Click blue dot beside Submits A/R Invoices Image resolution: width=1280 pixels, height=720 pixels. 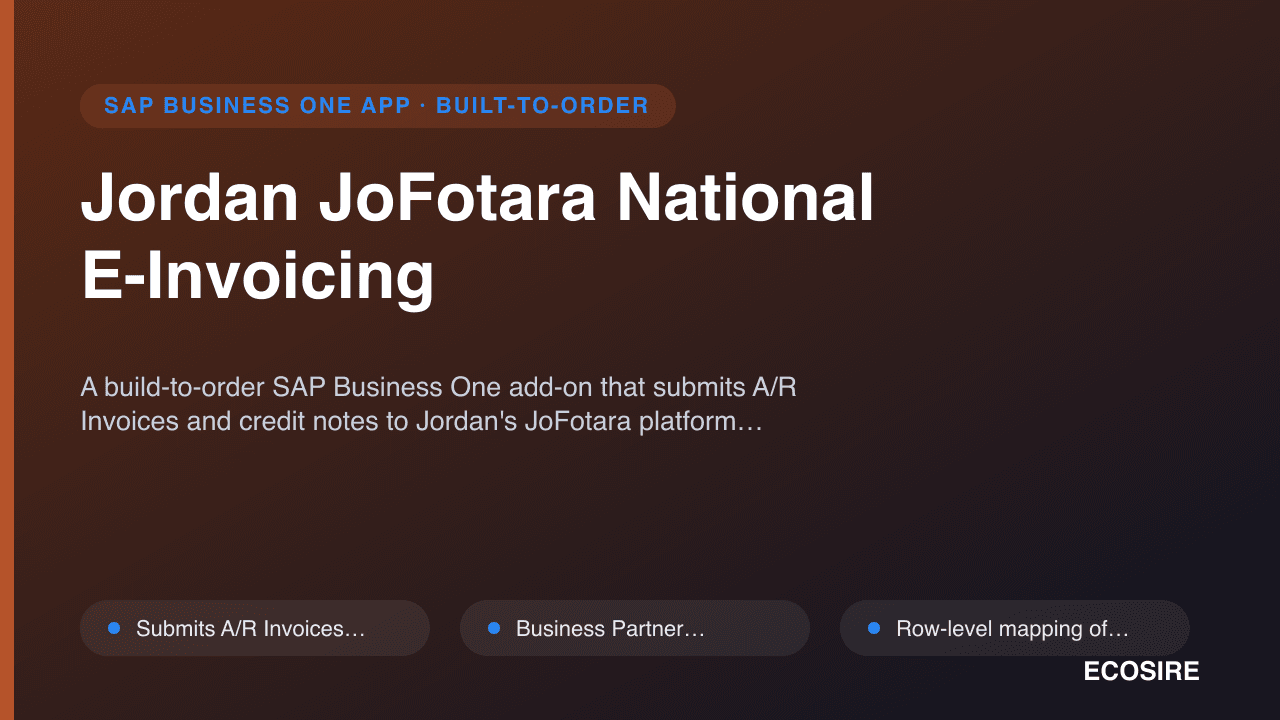click(x=114, y=628)
